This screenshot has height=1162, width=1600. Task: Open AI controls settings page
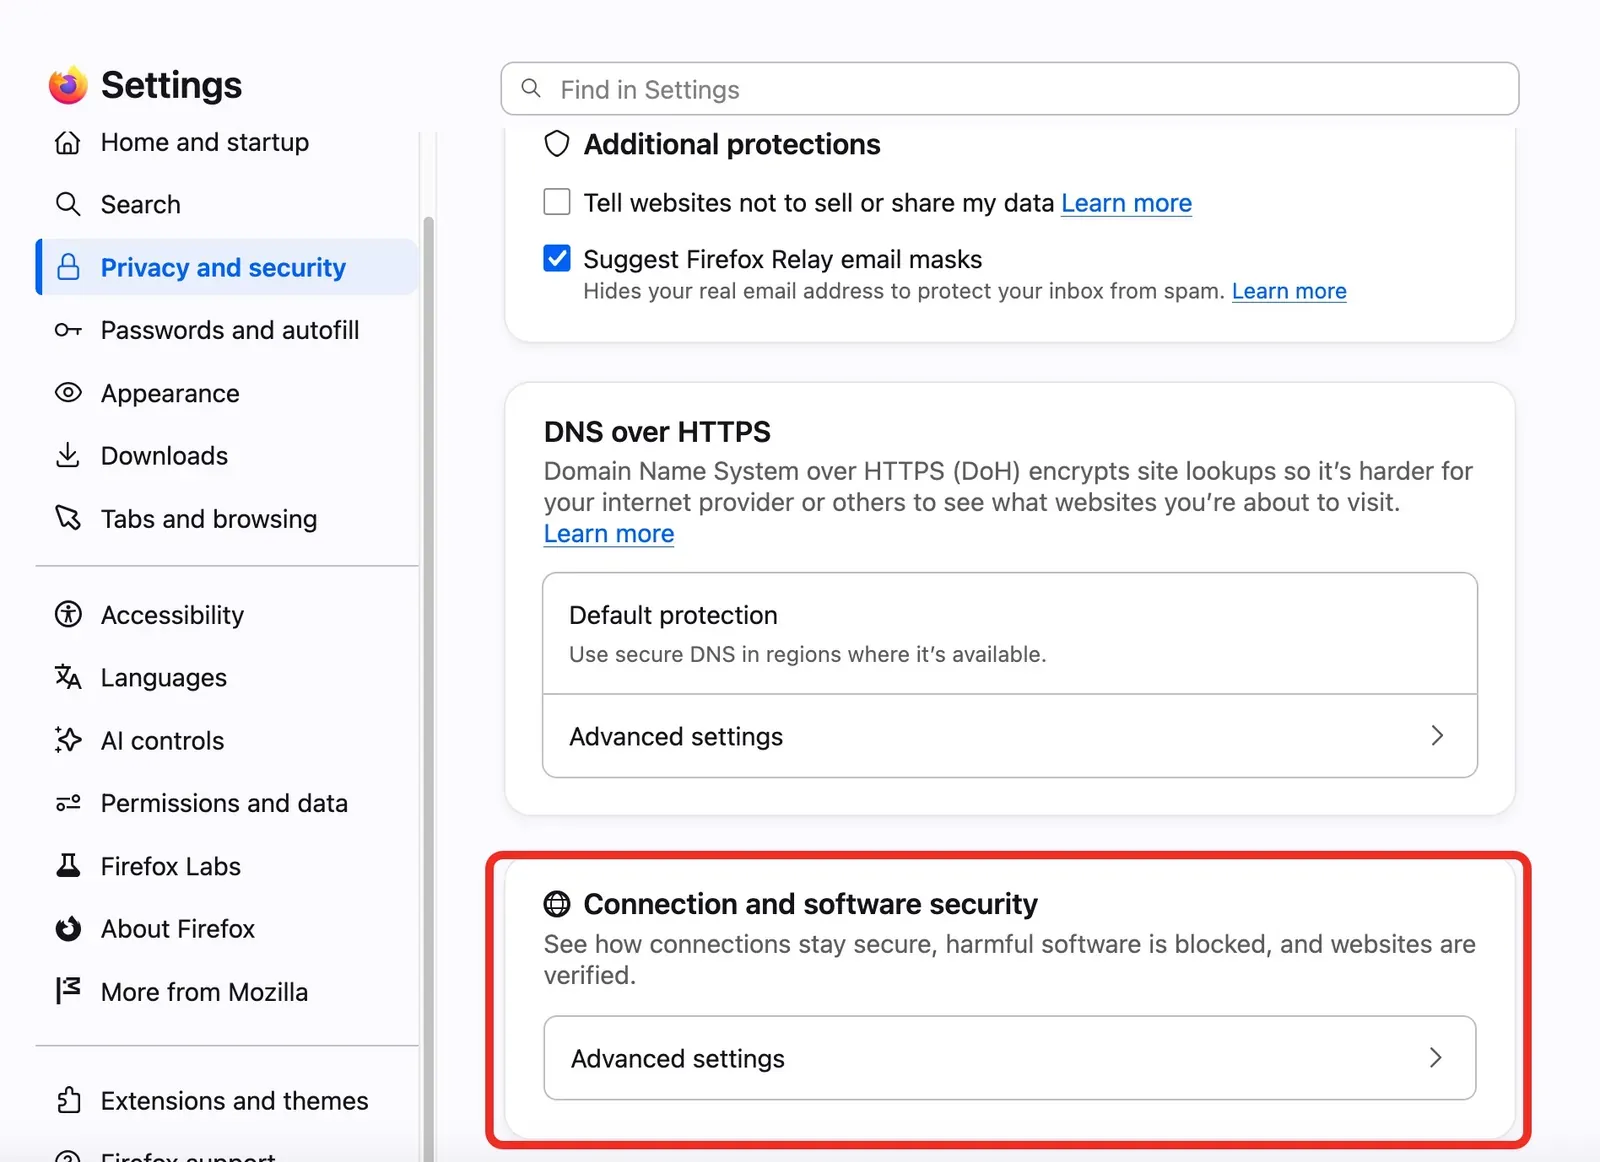[x=227, y=740]
